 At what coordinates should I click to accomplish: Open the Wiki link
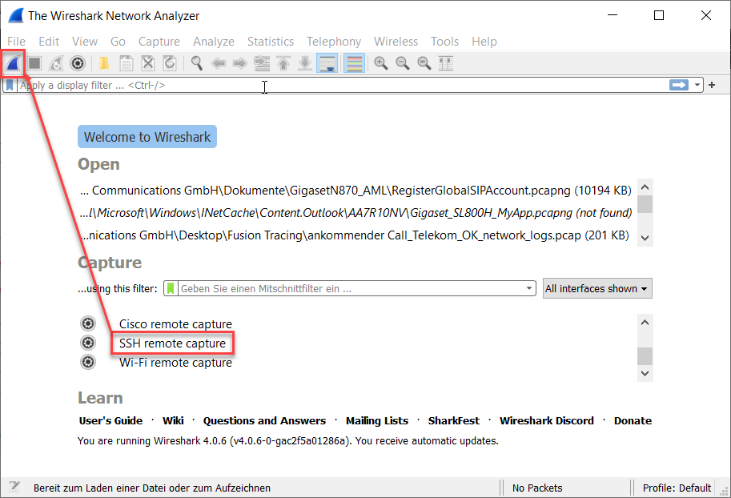tap(173, 421)
